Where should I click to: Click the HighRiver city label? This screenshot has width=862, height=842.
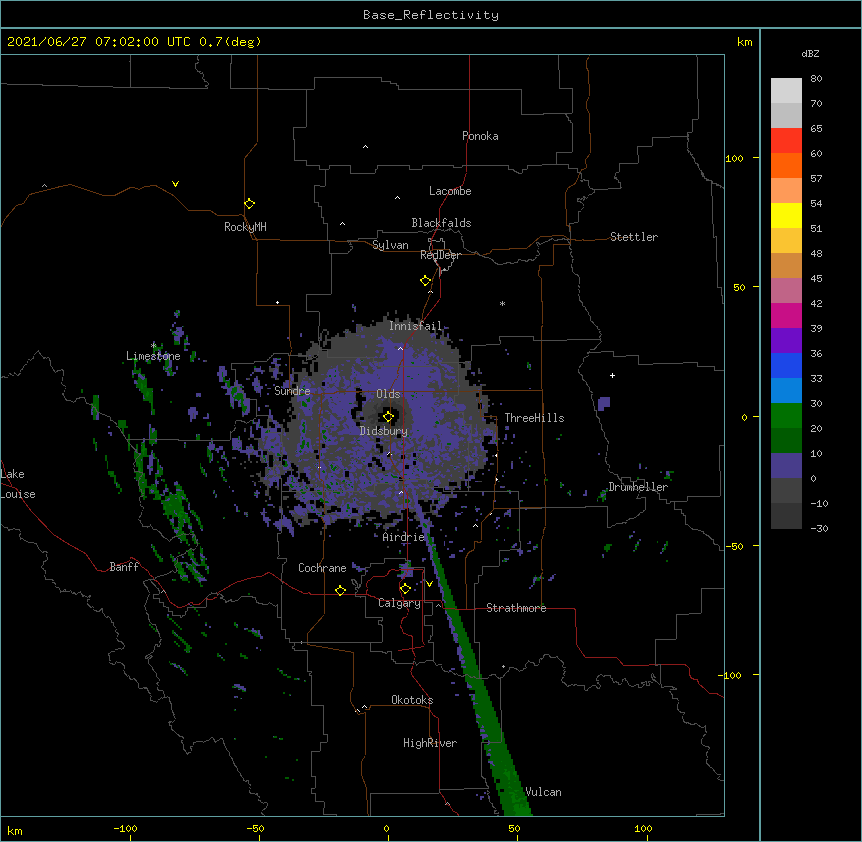pyautogui.click(x=430, y=743)
